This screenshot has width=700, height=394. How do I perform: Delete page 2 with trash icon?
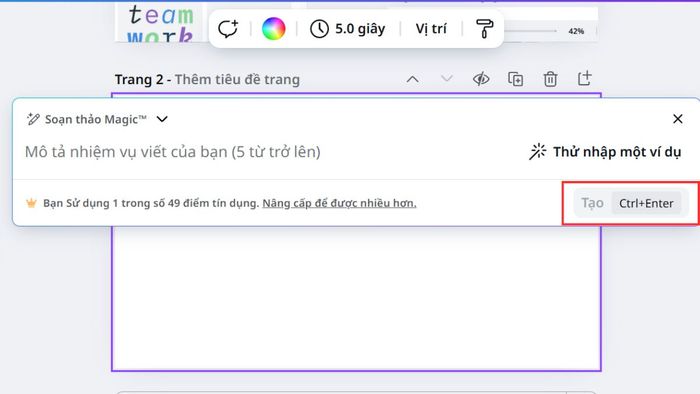(550, 79)
